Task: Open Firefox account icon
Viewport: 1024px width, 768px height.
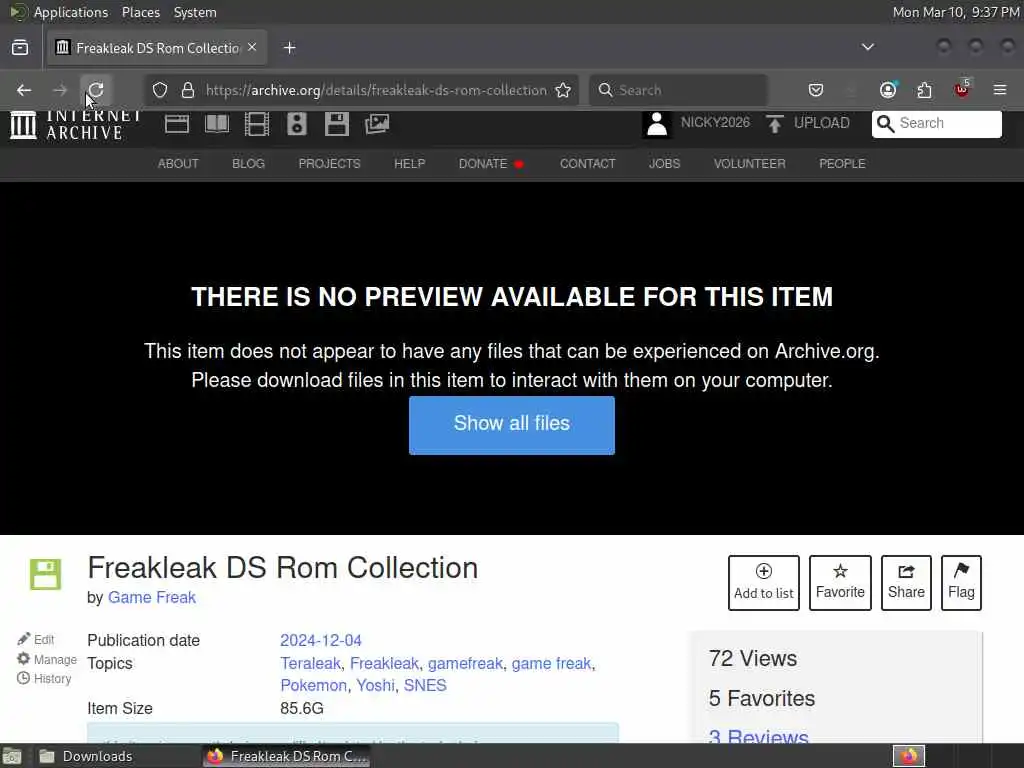Action: click(x=888, y=90)
